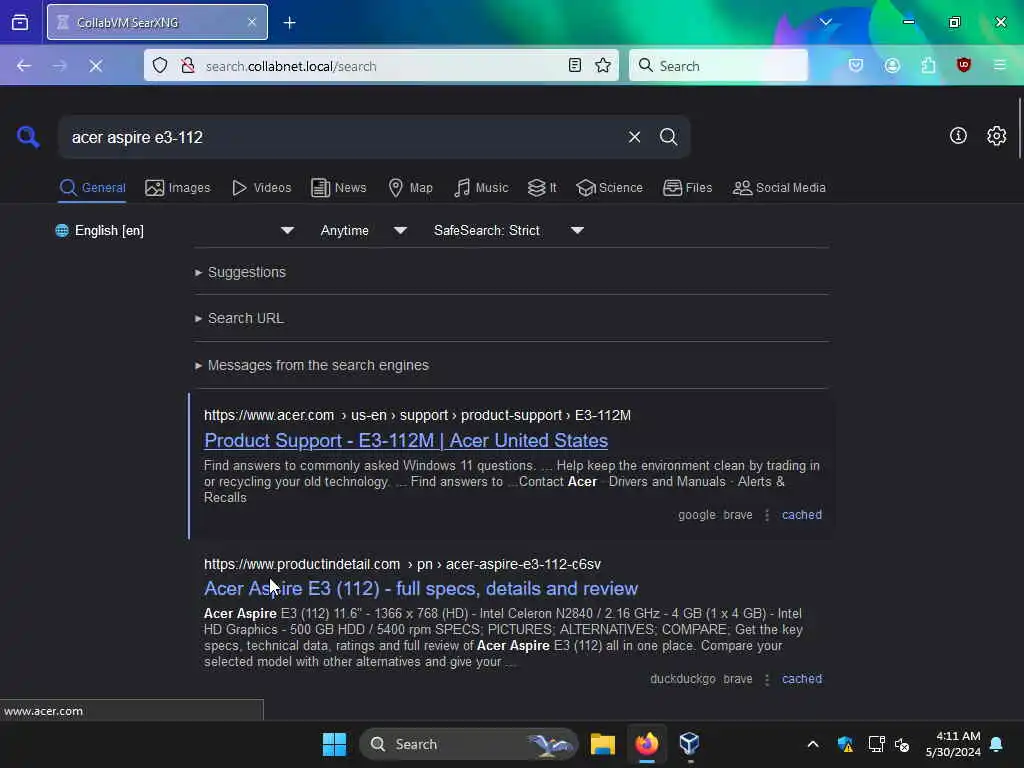Open the SafeSearch Strict dropdown

coord(509,231)
